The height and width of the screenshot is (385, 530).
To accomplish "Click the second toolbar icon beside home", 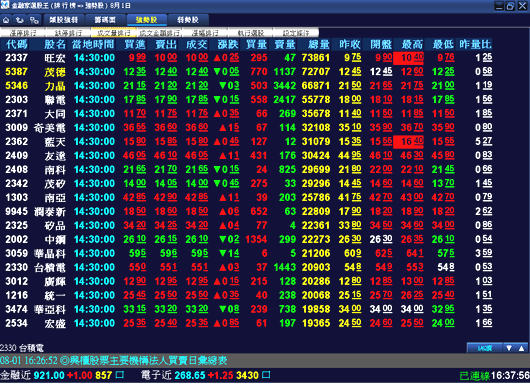I will (x=20, y=20).
